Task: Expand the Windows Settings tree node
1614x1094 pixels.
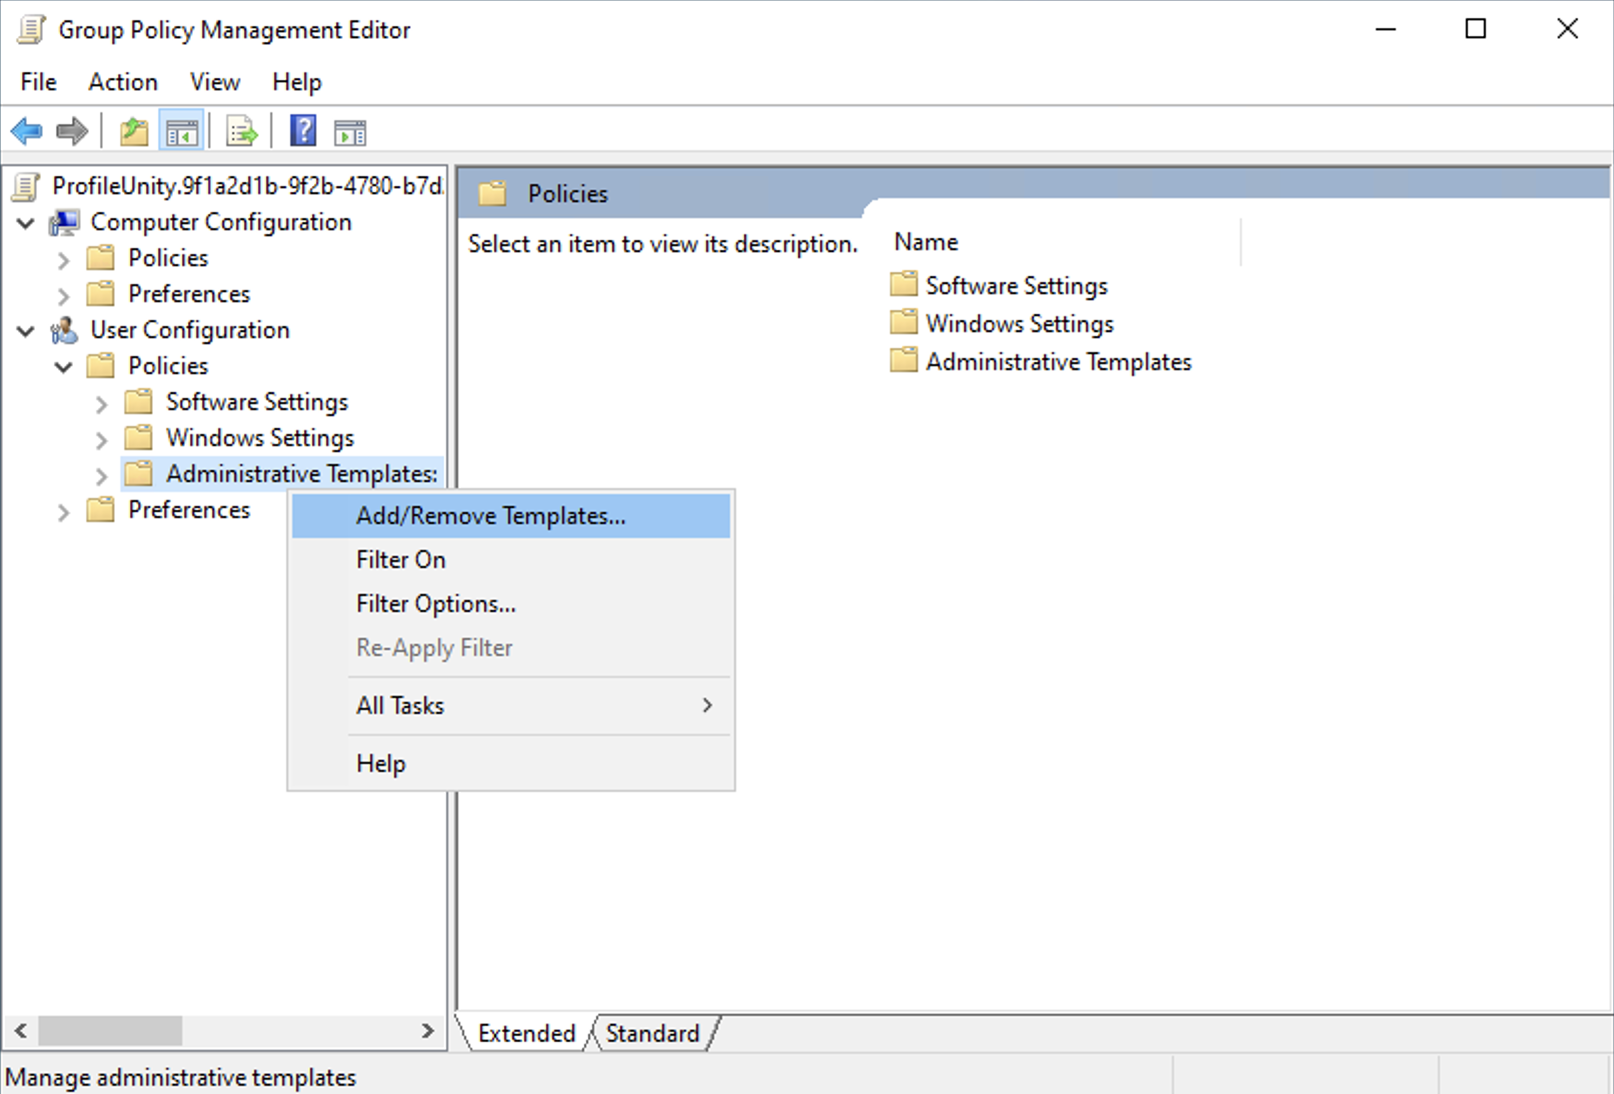Action: 101,439
